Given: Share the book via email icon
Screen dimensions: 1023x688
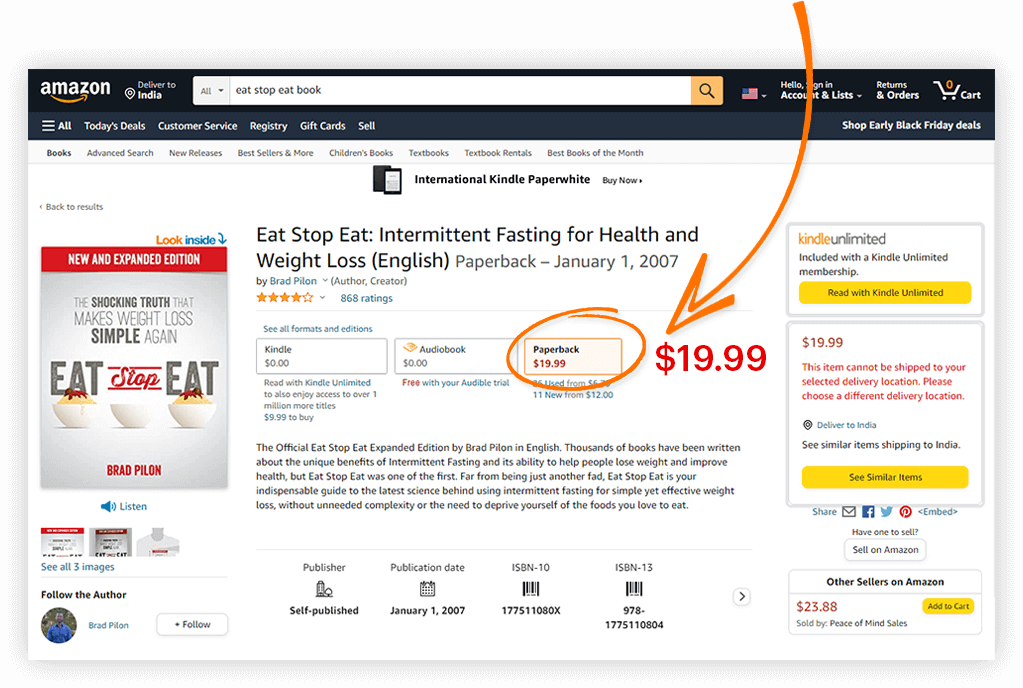Looking at the screenshot, I should [849, 512].
